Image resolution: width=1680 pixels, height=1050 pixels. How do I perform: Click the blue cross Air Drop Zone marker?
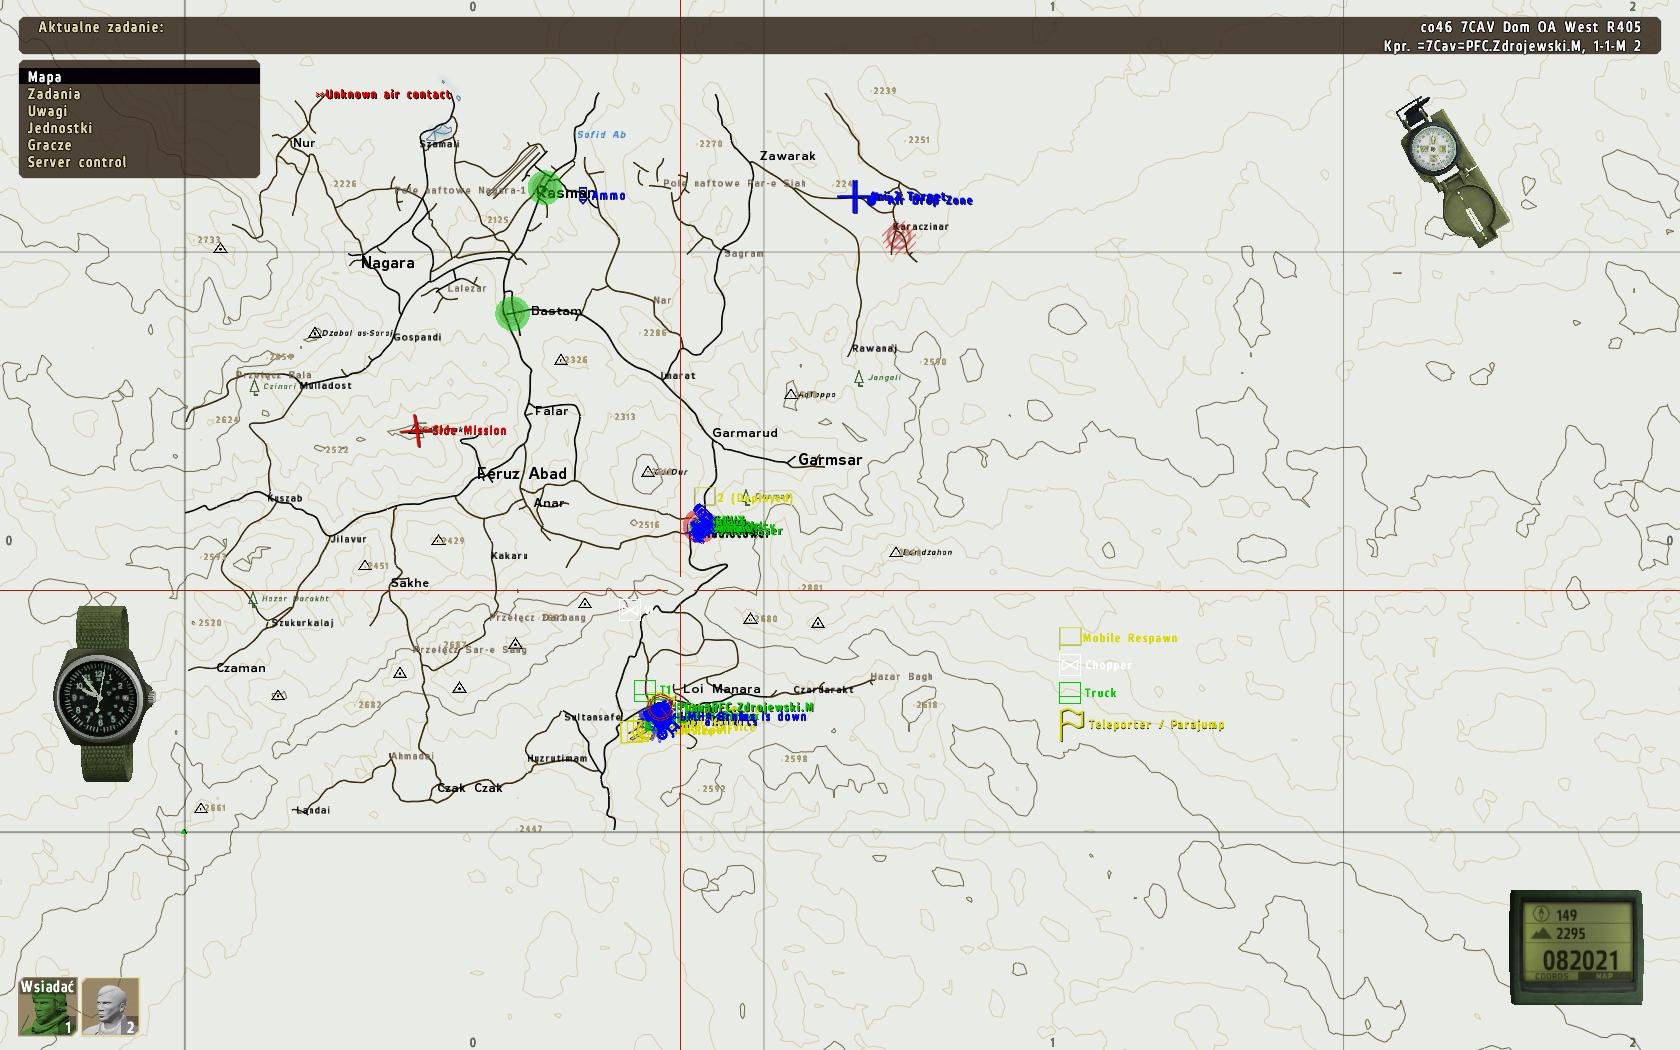(853, 196)
